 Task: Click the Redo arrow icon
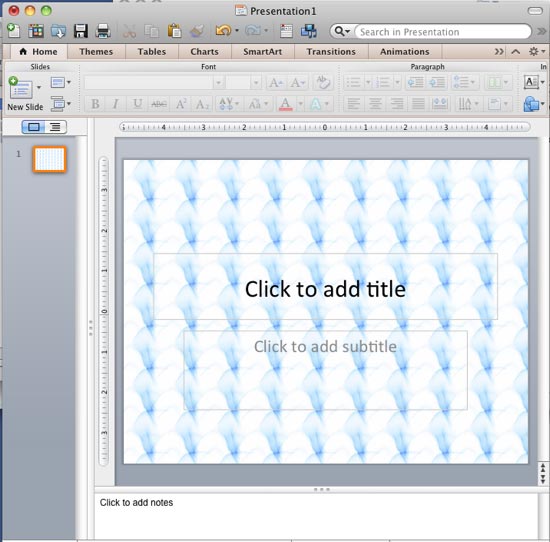pos(253,31)
